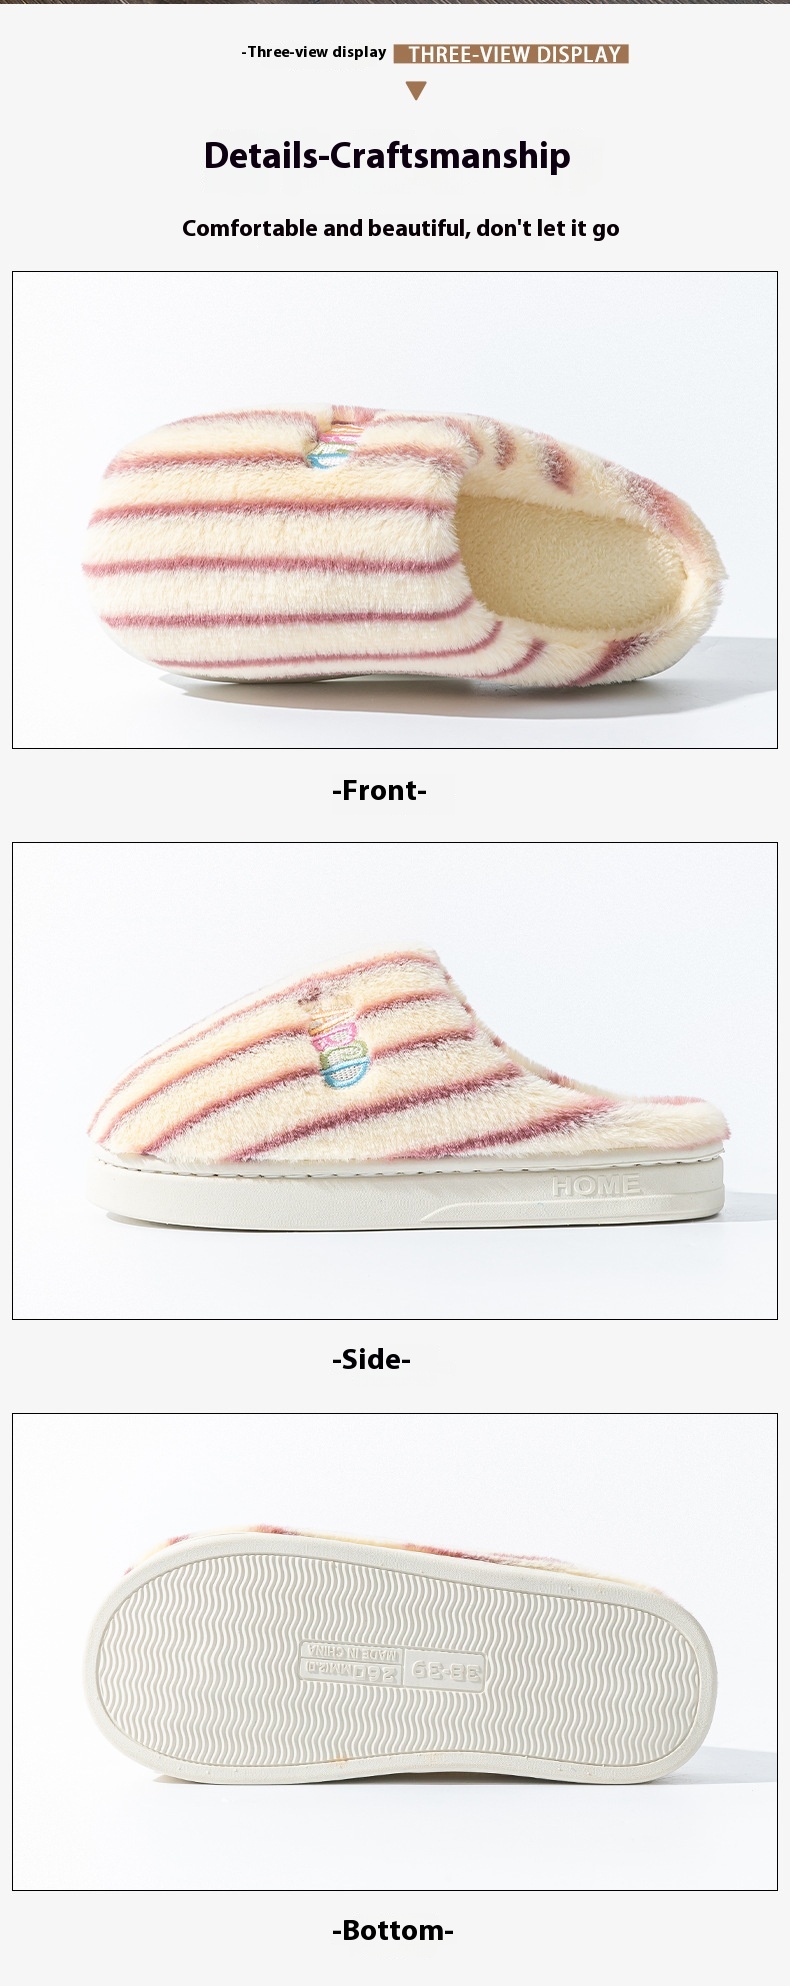Click the MADE IN CHINA stamp on sole
This screenshot has width=790, height=1986.
click(353, 1651)
